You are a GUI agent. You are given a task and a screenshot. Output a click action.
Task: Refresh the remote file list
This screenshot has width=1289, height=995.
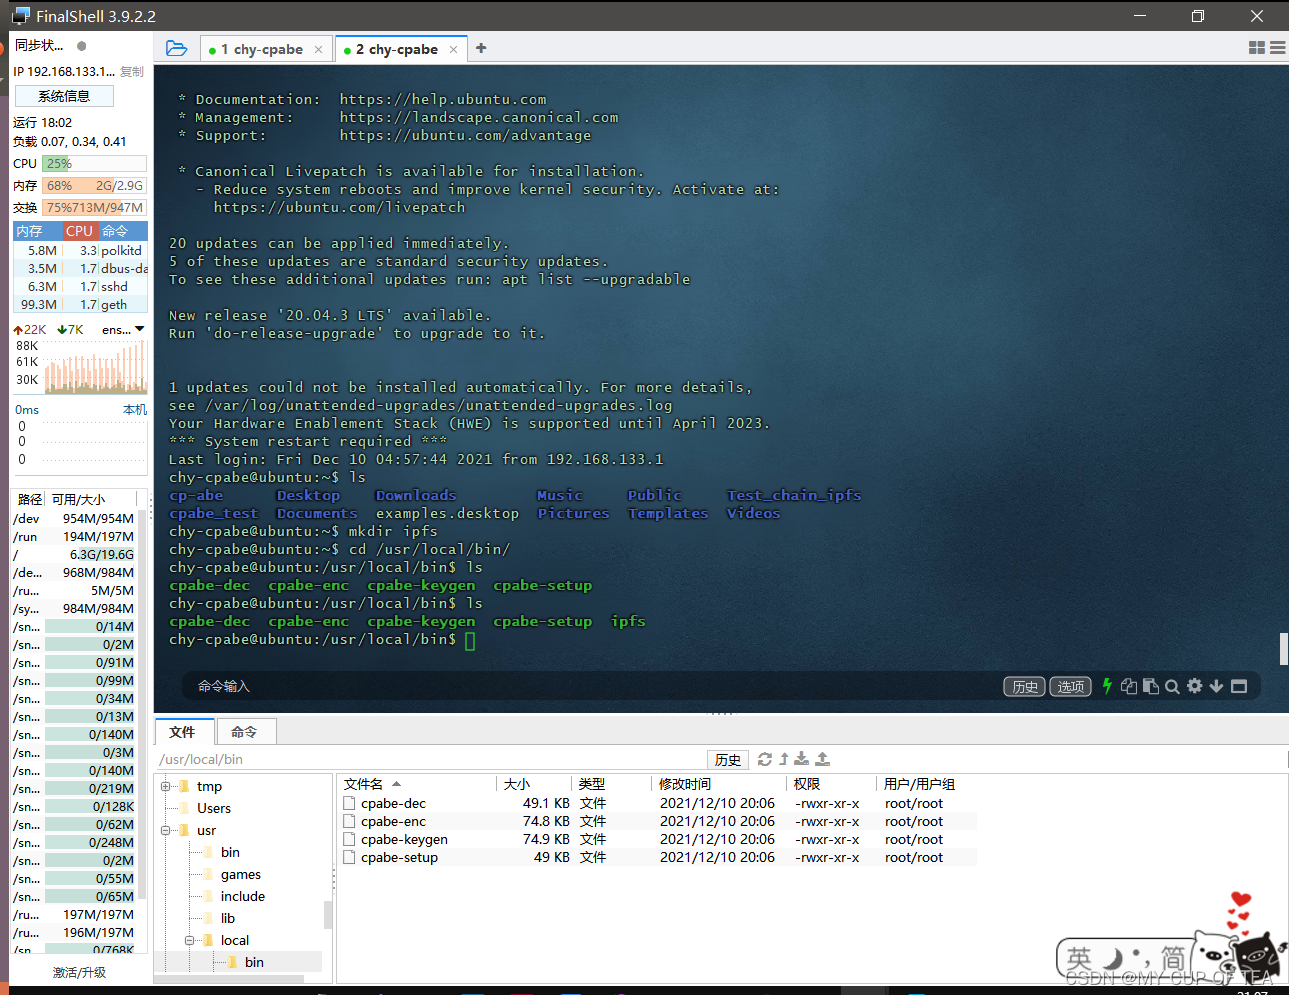[x=765, y=759]
